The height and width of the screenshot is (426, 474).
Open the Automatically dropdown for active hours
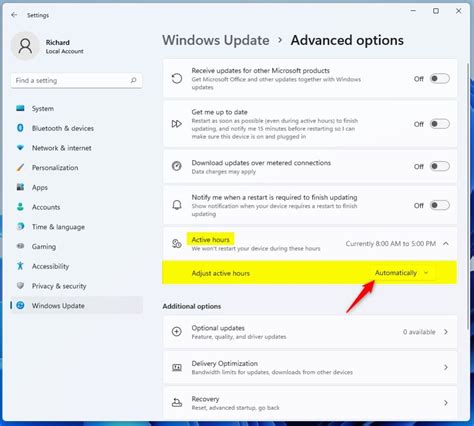click(402, 273)
